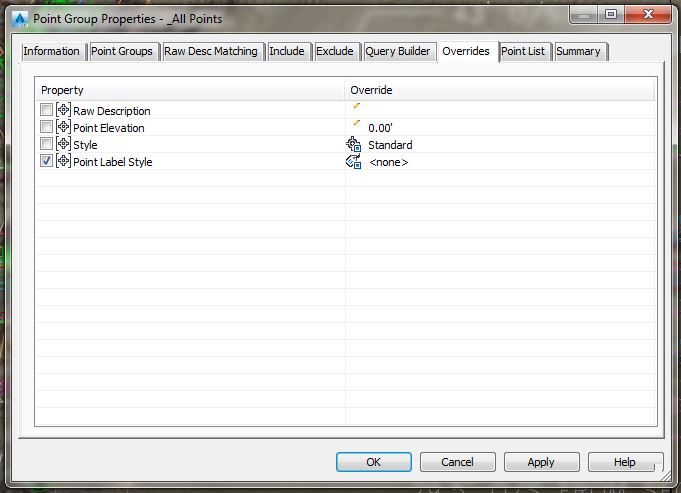Click the Apply button
Screen dimensions: 681x493
tap(541, 462)
